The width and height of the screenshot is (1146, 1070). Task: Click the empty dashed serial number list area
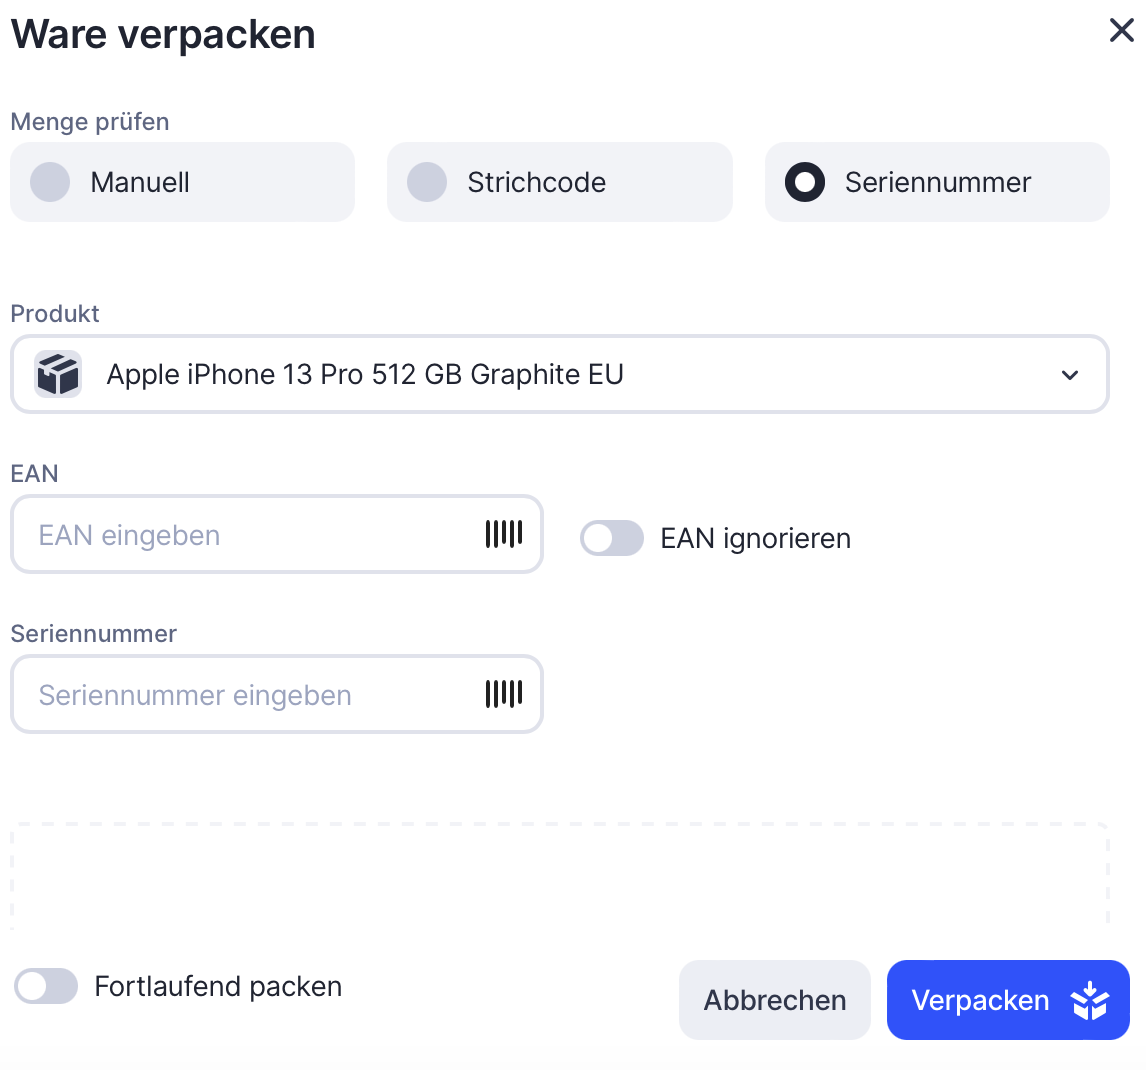[560, 877]
